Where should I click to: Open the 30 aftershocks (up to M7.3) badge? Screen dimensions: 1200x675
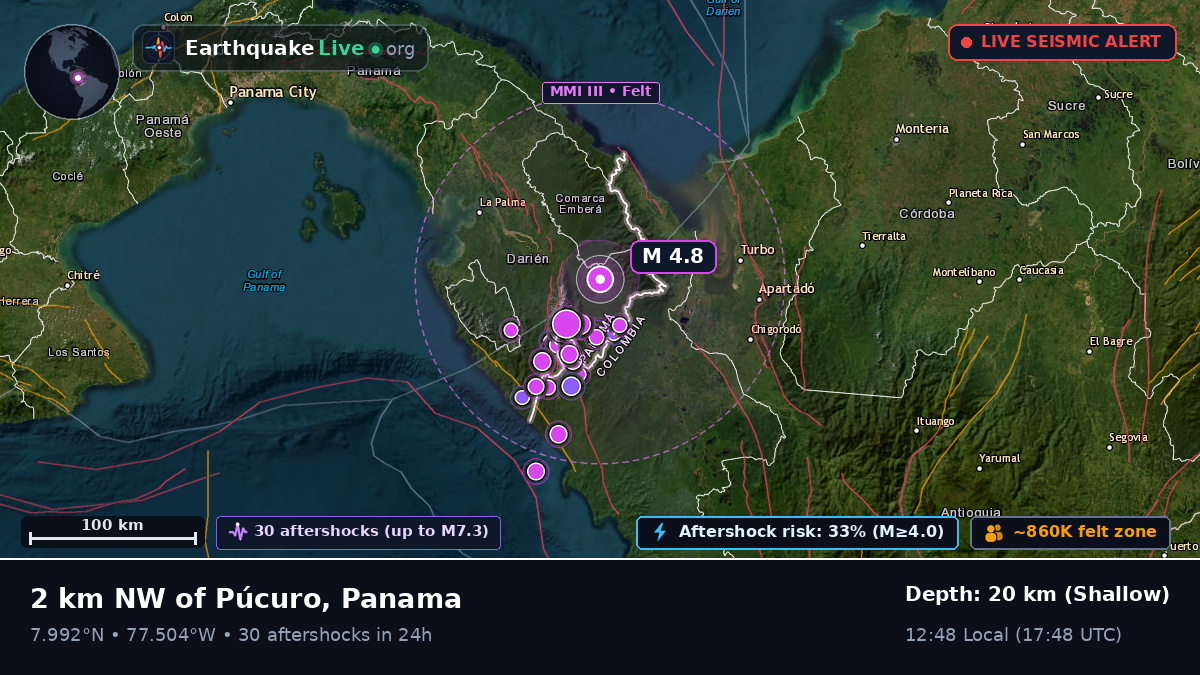[x=358, y=532]
